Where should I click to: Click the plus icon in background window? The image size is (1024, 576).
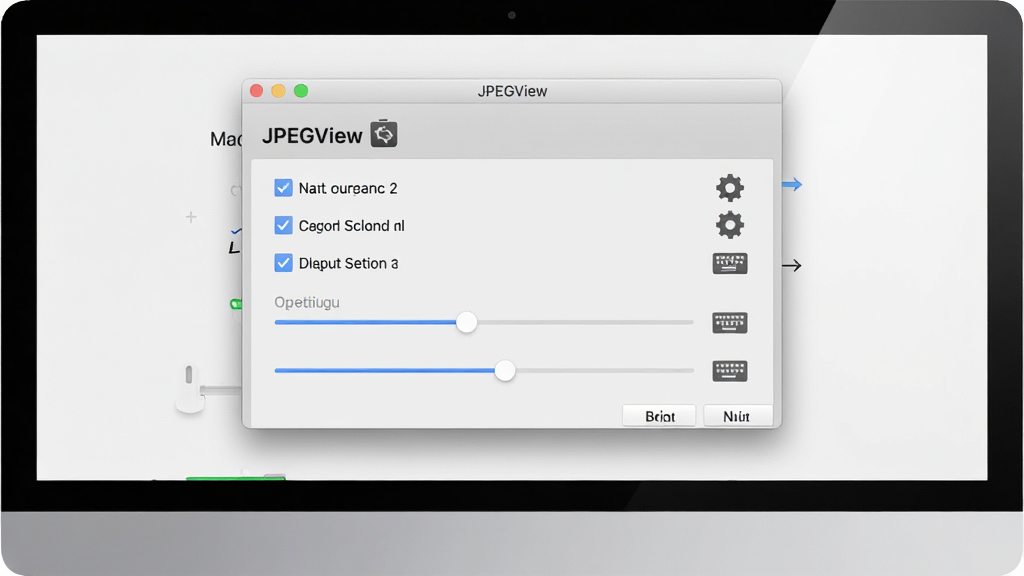(x=191, y=217)
